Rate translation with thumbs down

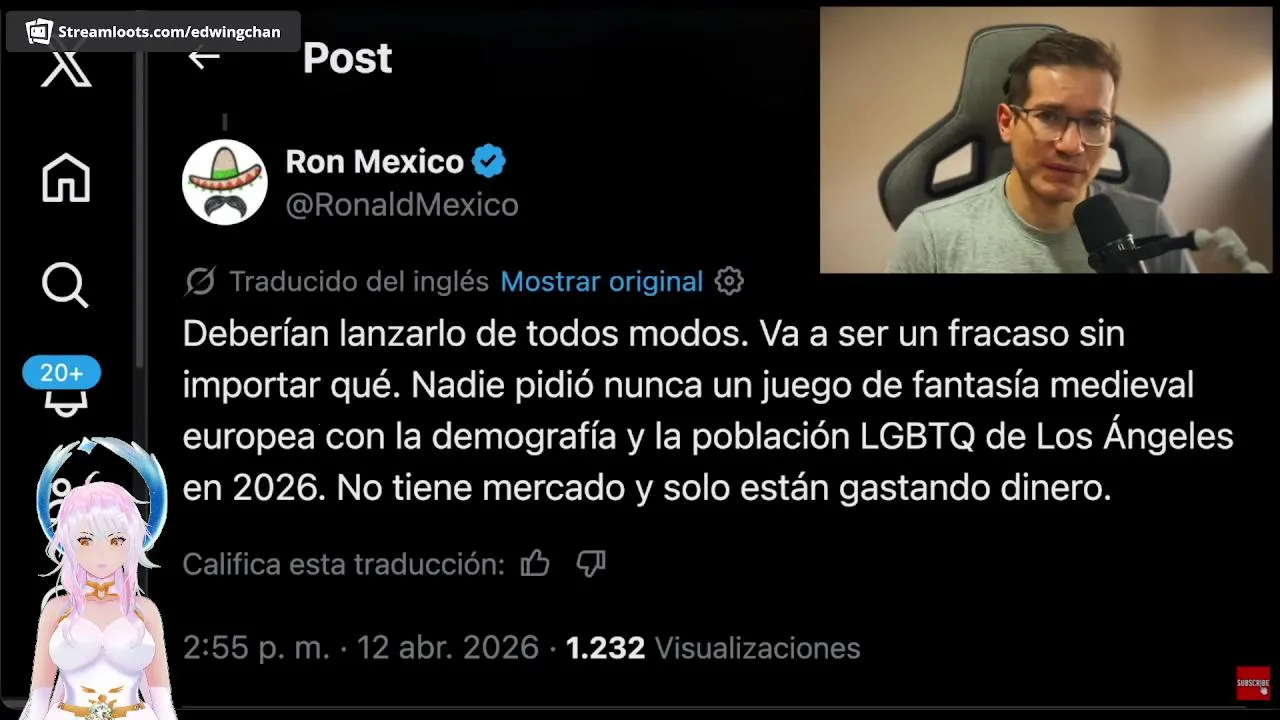click(591, 564)
